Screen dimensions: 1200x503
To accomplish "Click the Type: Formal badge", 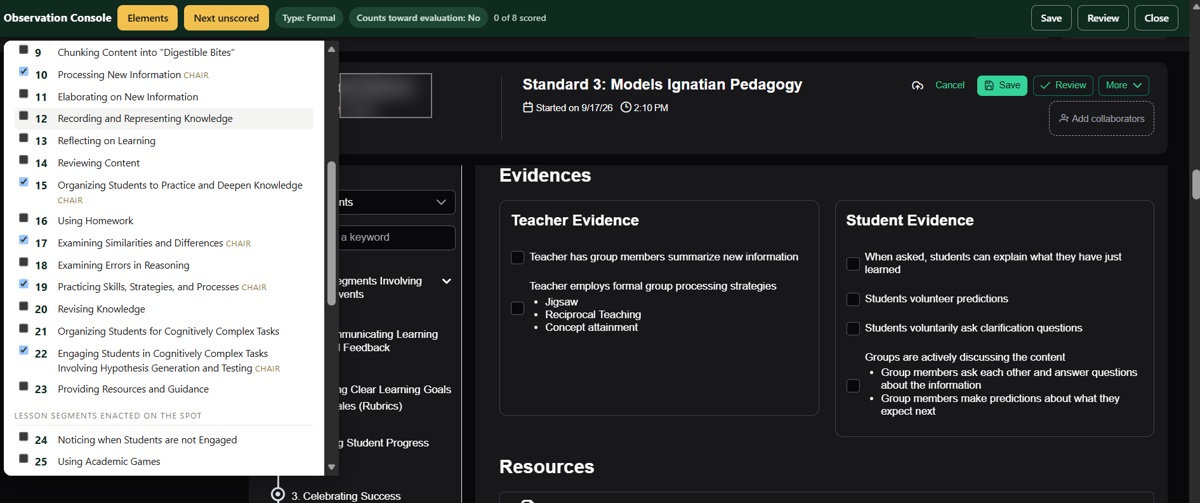I will click(308, 18).
